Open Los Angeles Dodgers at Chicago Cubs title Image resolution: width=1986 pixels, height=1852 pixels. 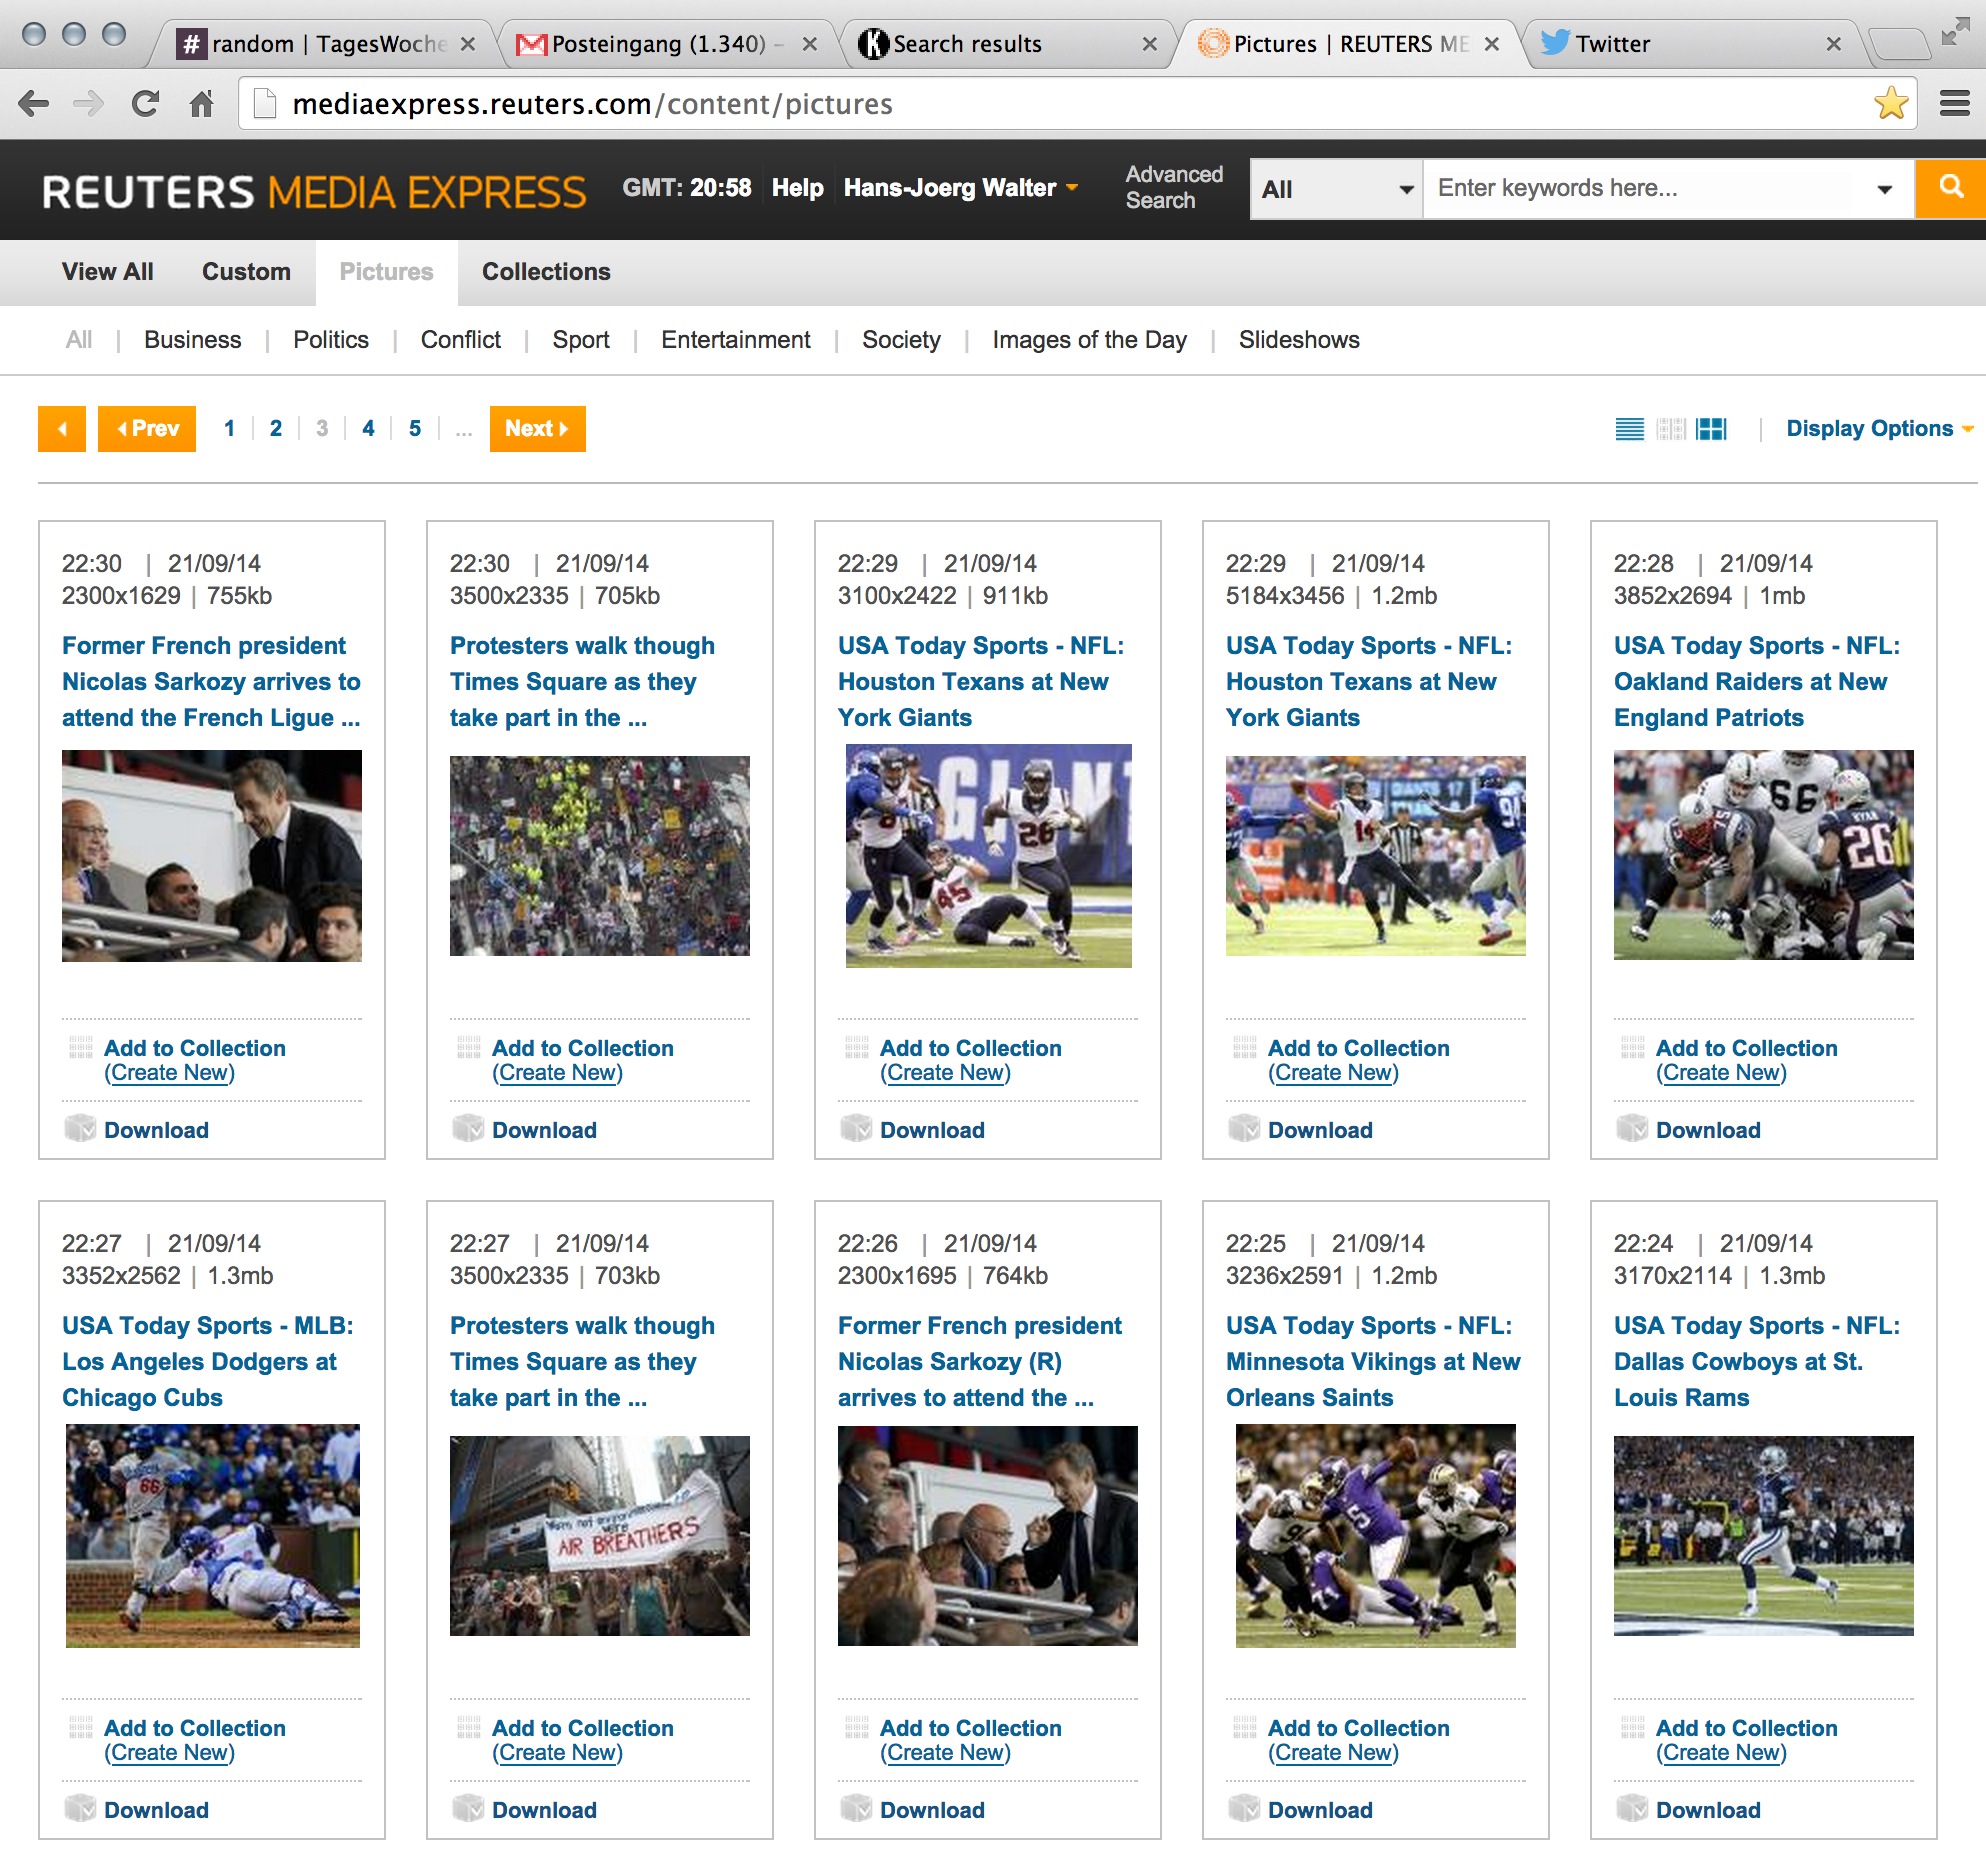(x=208, y=1362)
